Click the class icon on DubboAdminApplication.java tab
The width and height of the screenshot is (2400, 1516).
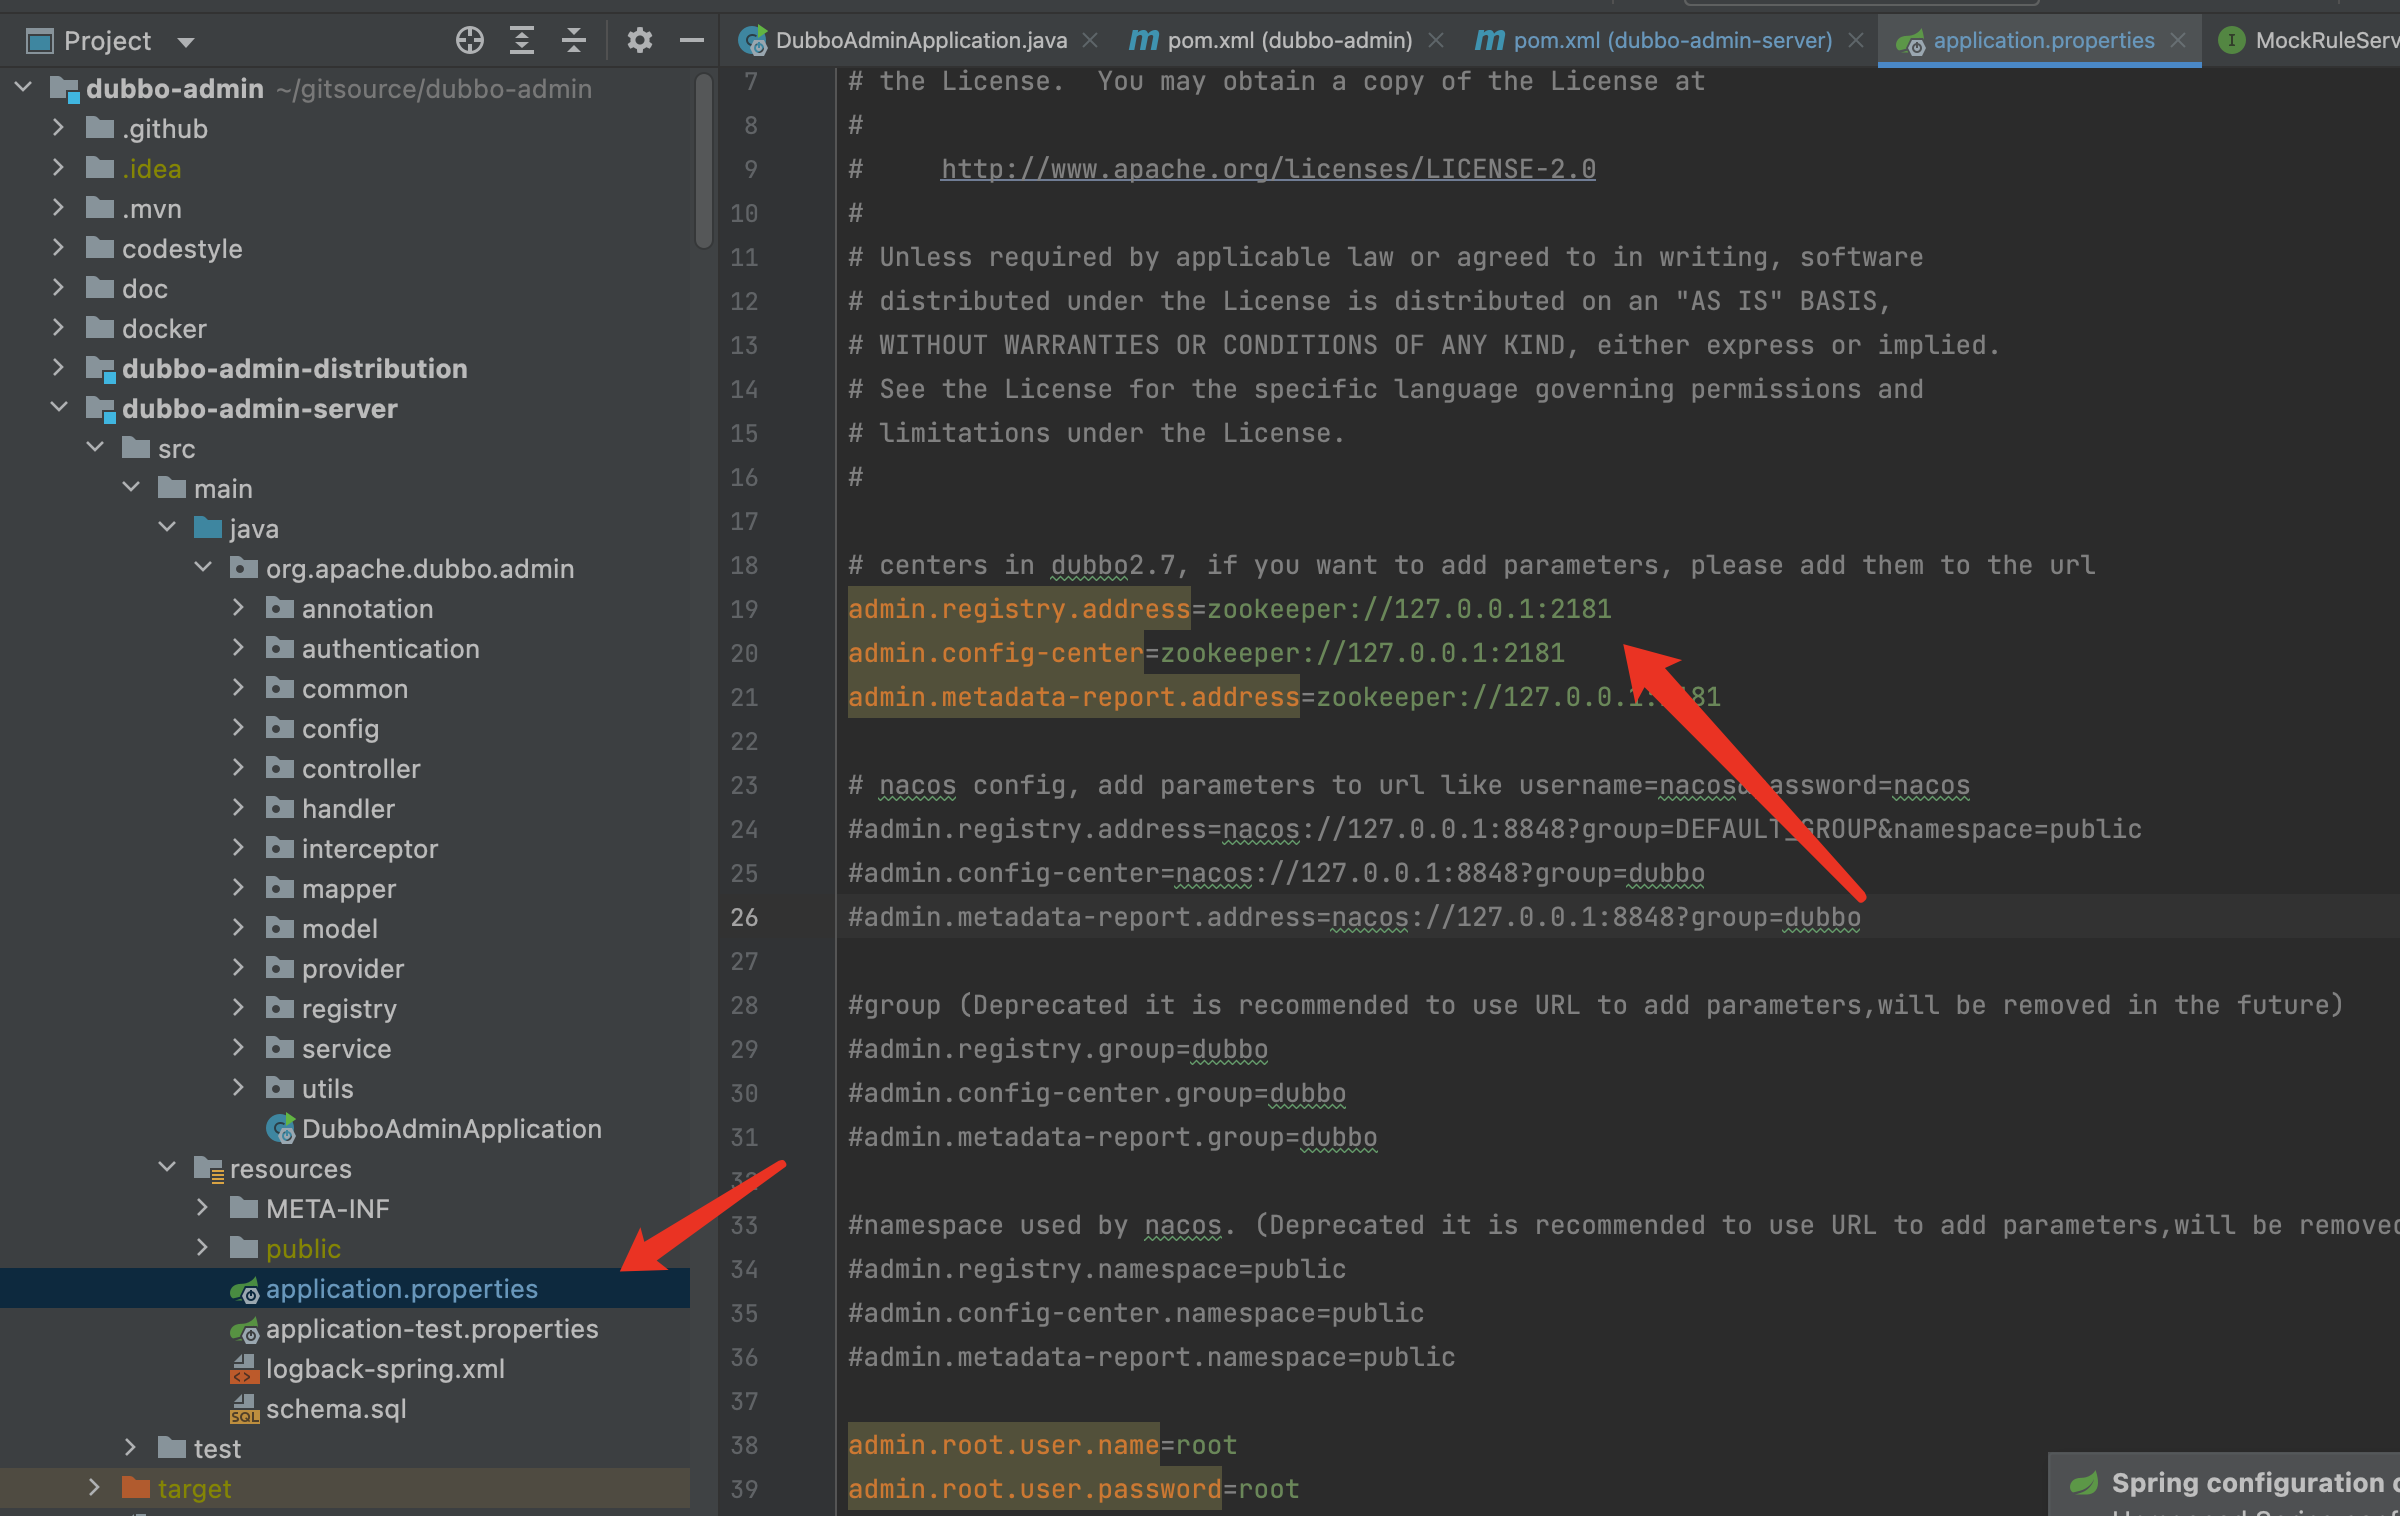tap(752, 40)
